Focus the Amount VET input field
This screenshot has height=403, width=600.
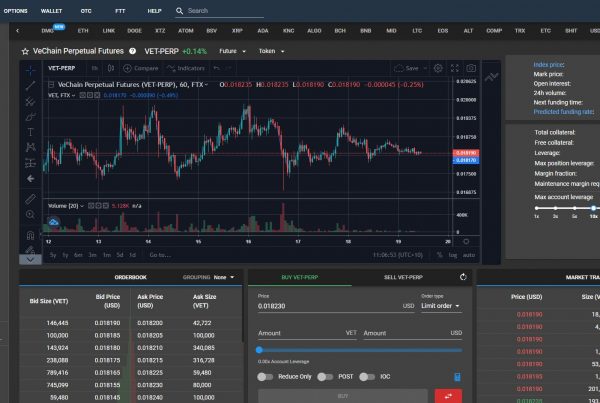tap(307, 333)
